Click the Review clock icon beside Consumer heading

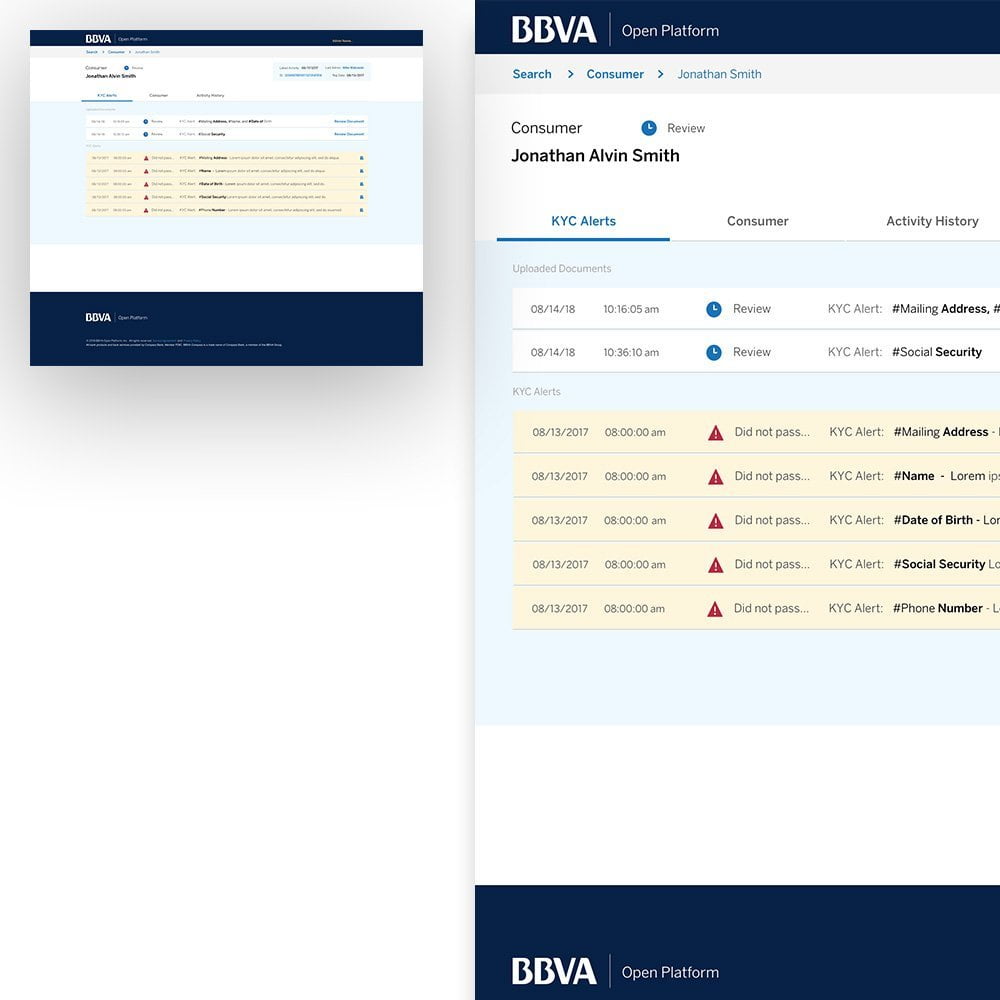[649, 128]
